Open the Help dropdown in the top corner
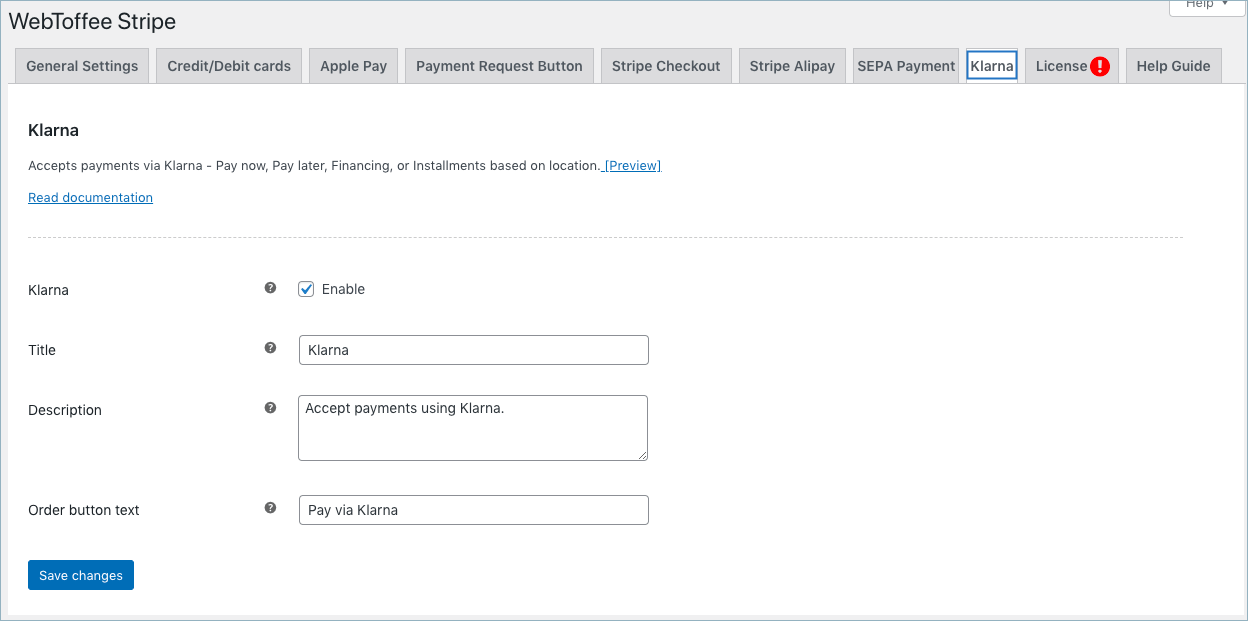 coord(1206,5)
